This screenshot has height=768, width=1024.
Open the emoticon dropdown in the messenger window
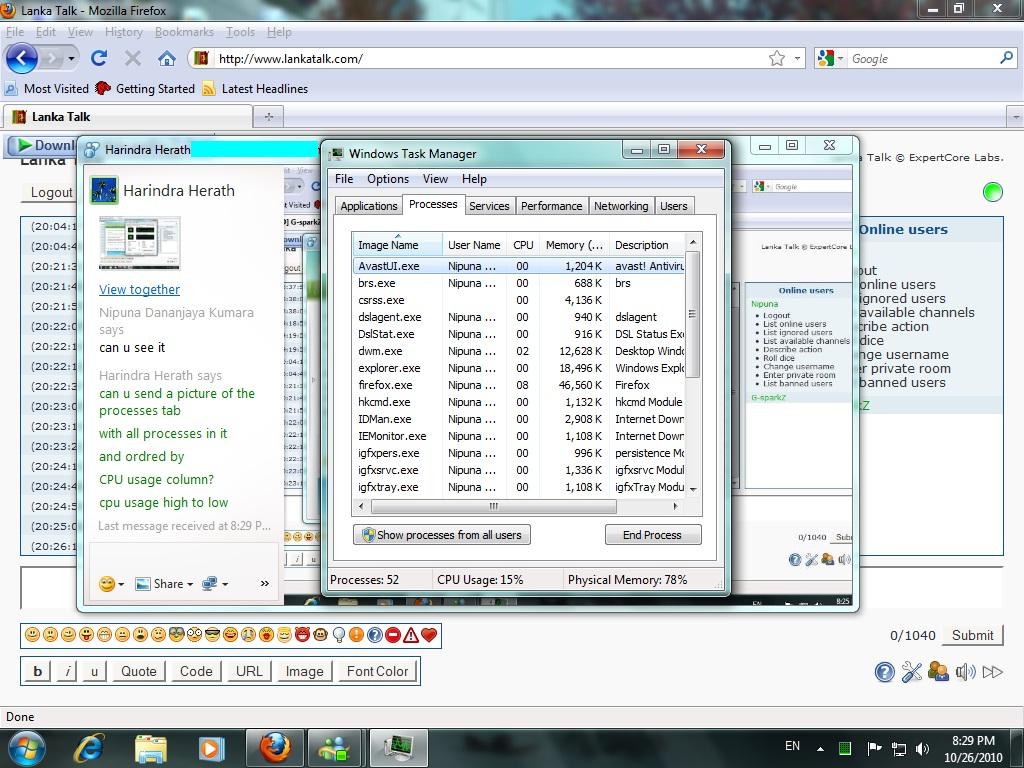[x=111, y=584]
